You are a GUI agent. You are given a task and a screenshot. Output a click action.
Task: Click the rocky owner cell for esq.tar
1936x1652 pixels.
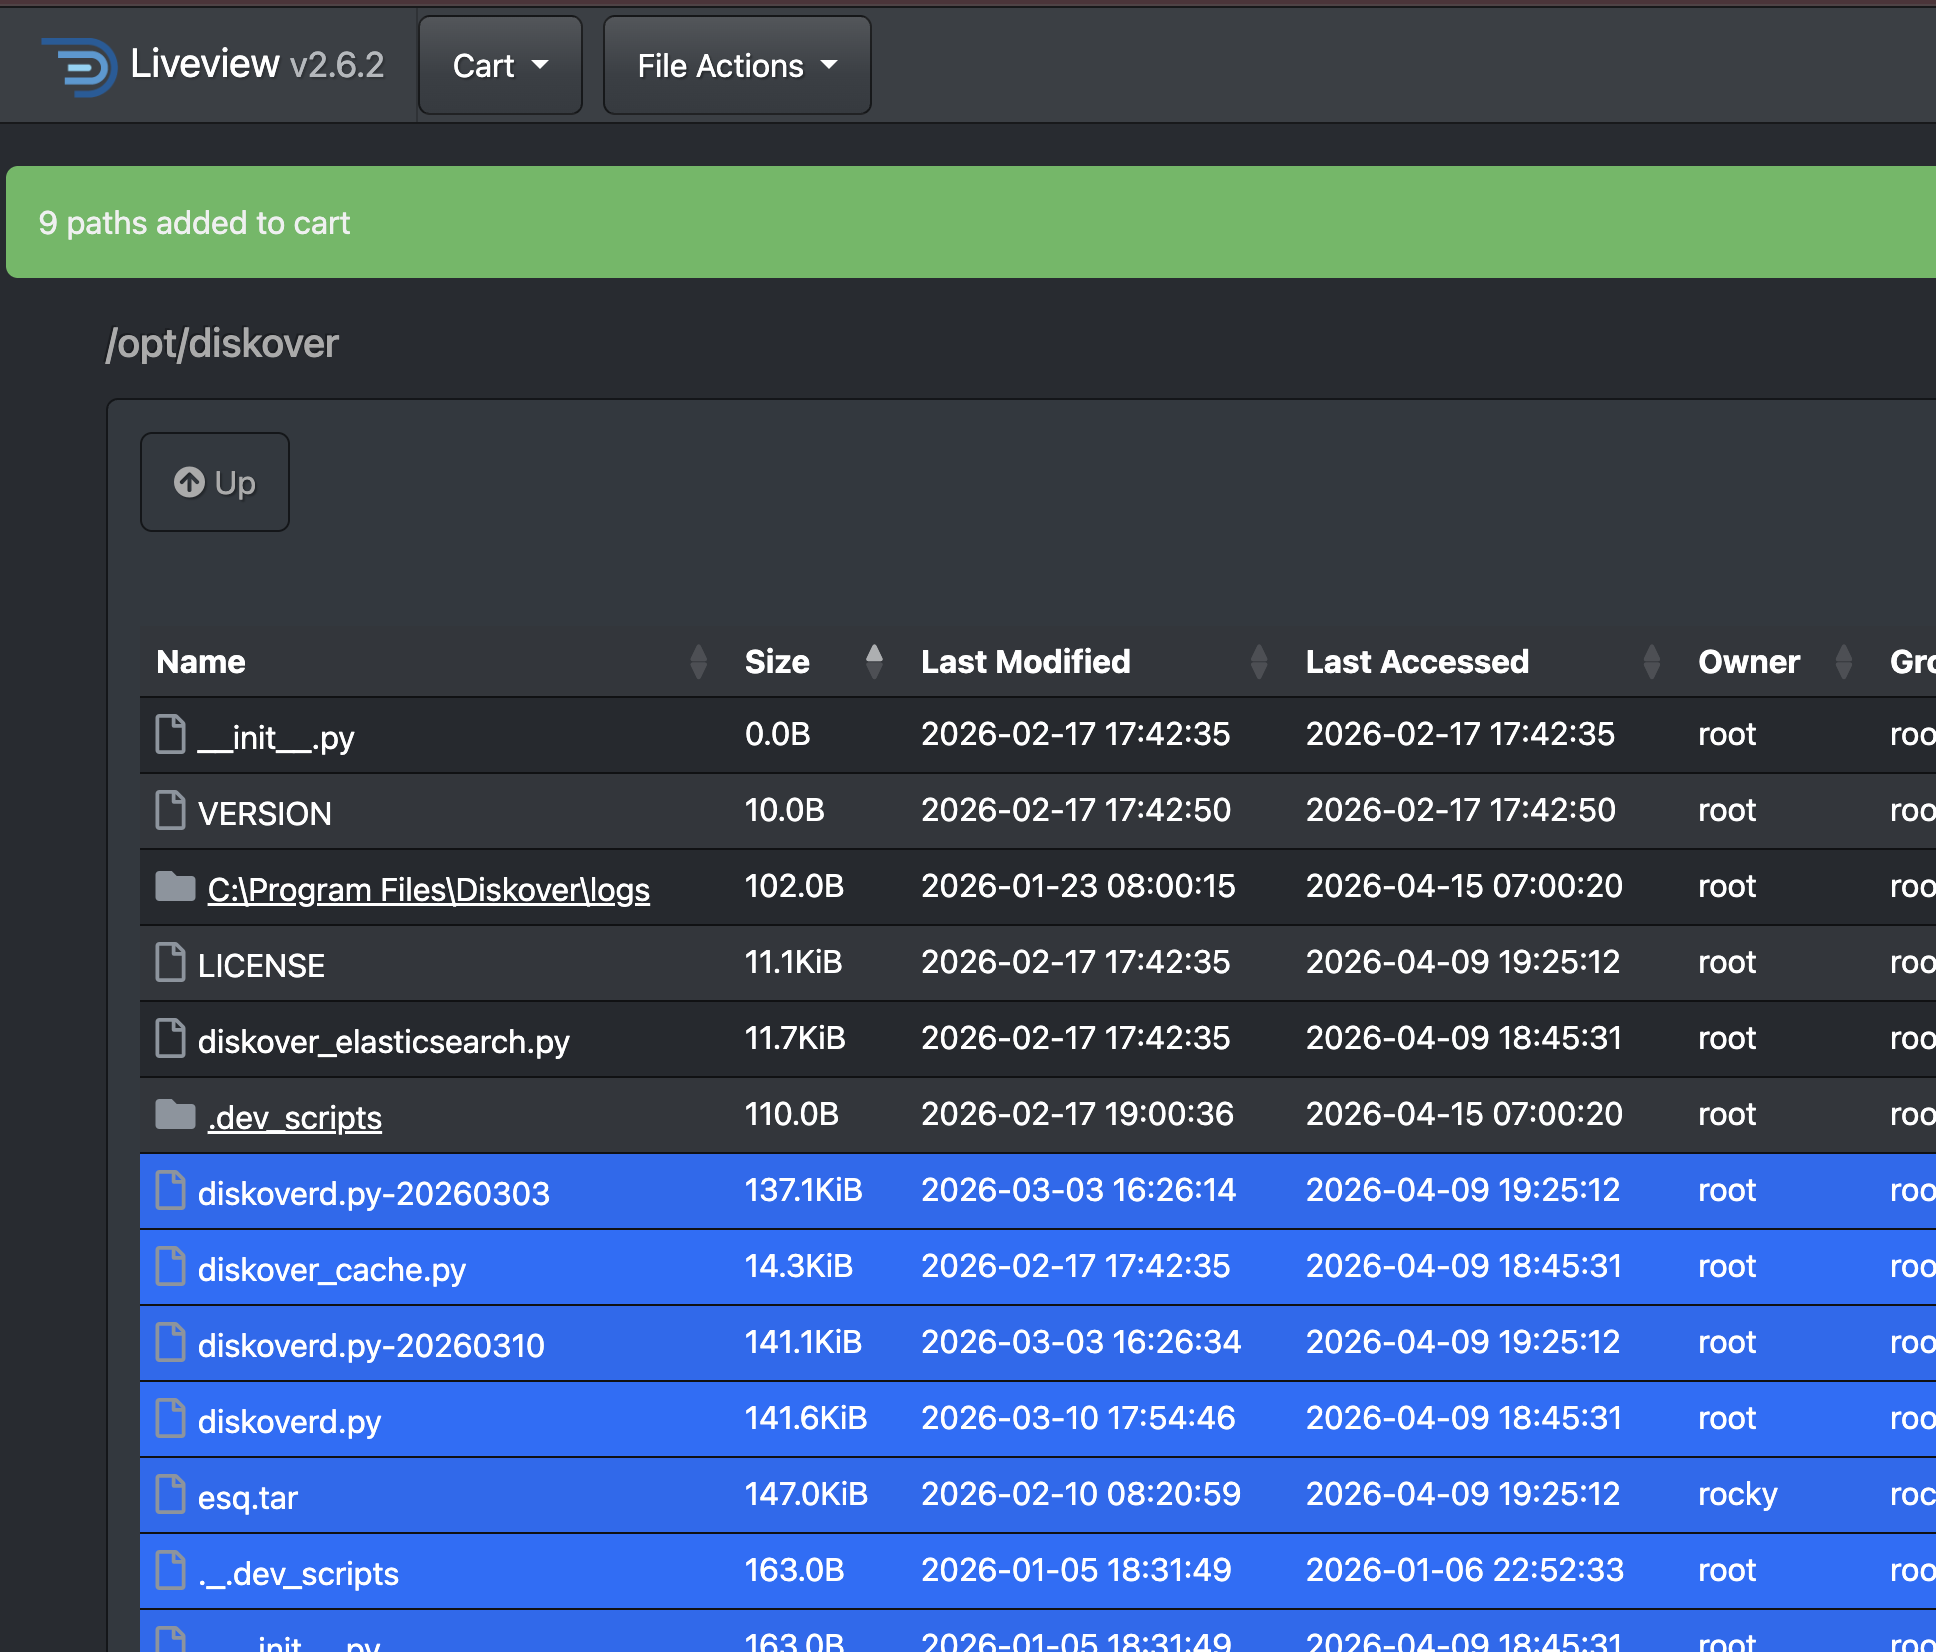pyautogui.click(x=1738, y=1494)
